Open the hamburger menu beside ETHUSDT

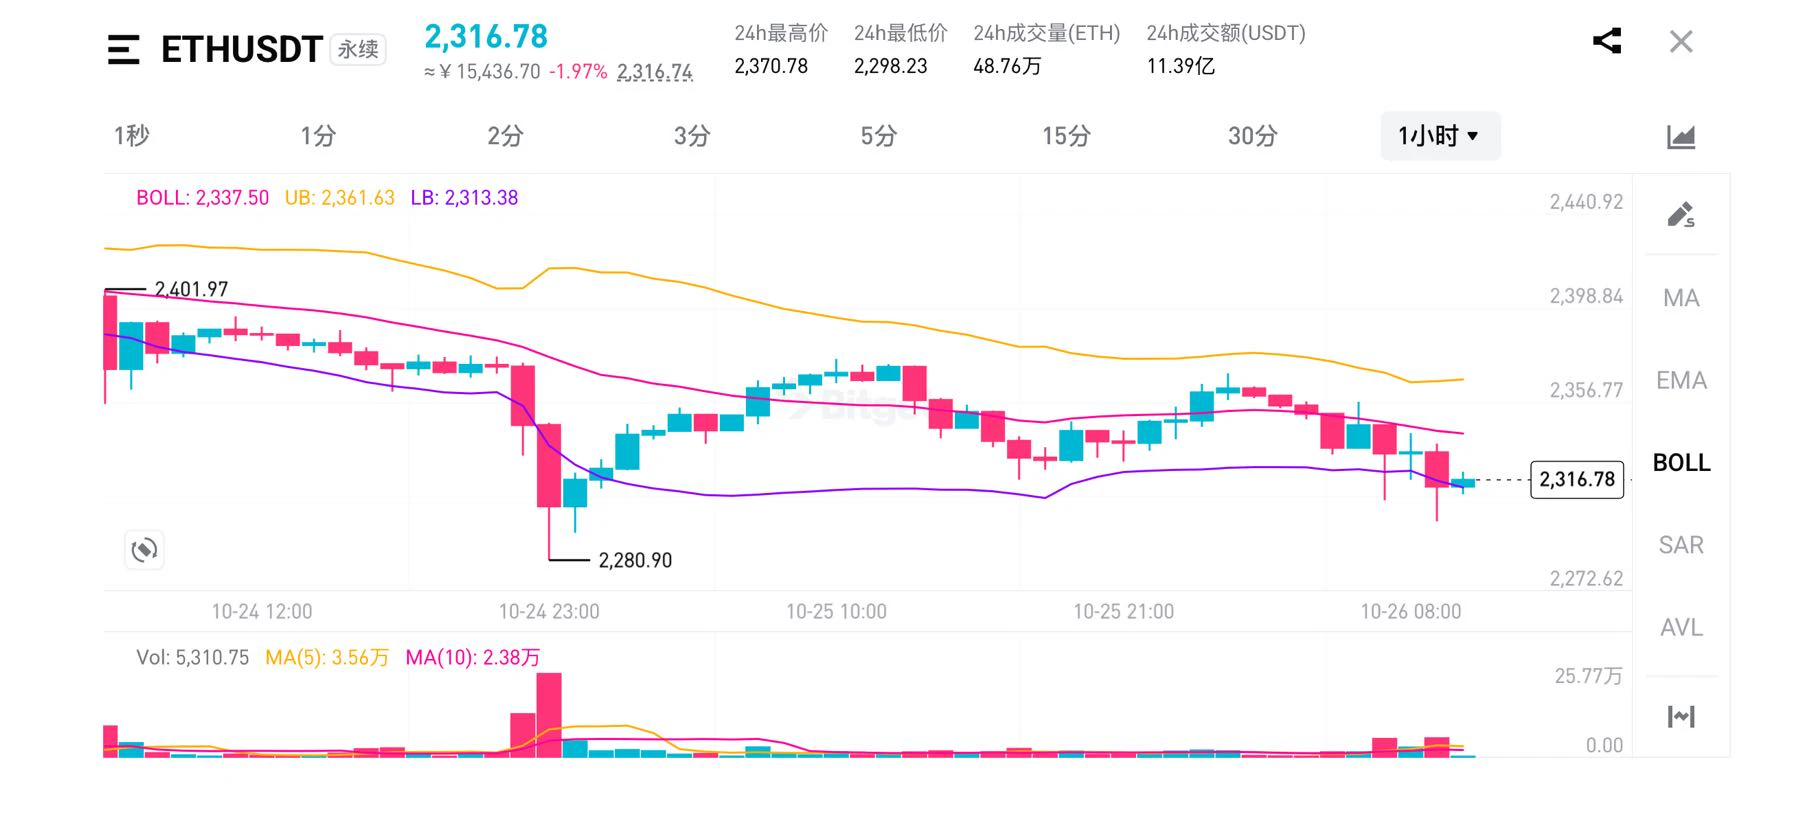123,49
